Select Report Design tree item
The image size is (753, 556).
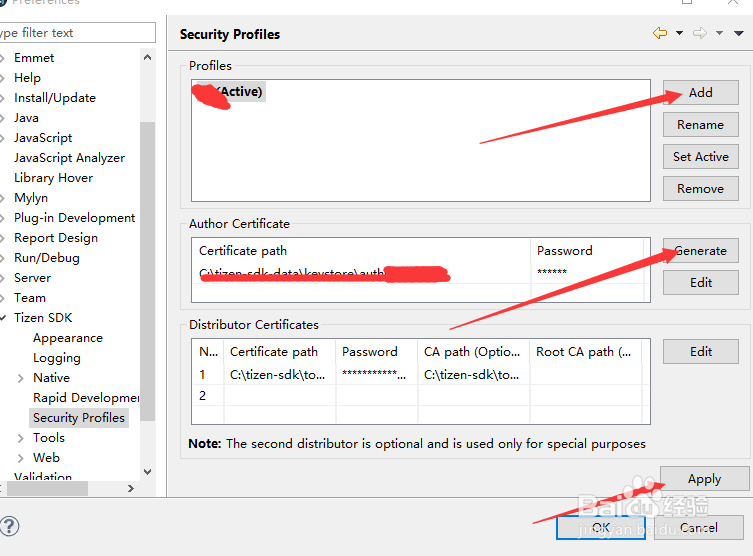56,238
